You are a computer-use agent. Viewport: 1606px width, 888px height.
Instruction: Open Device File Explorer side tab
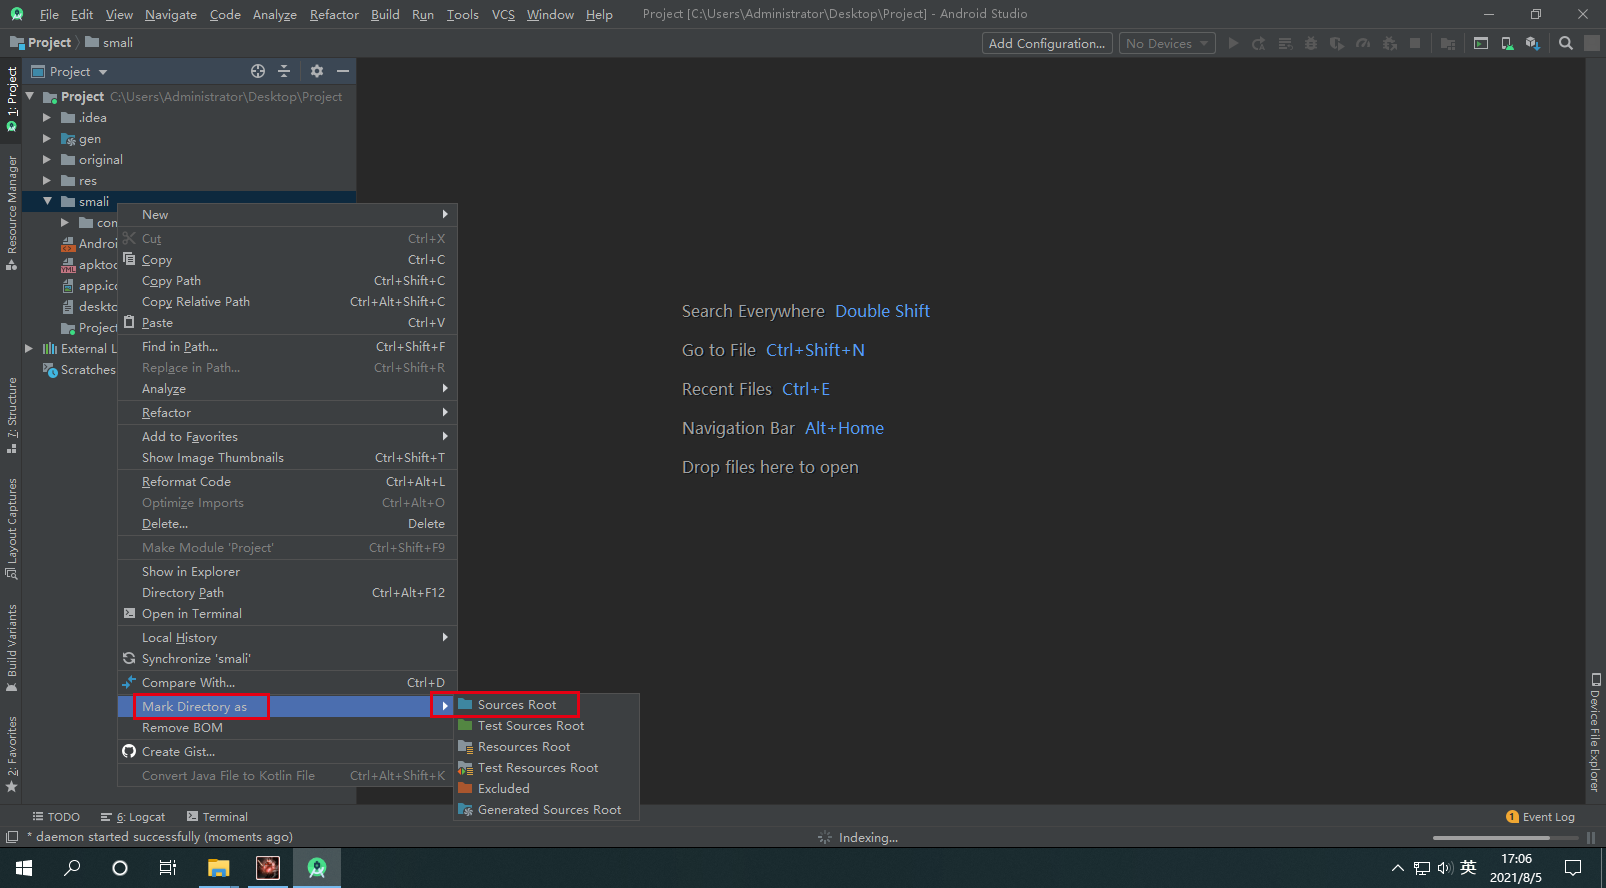[1595, 732]
